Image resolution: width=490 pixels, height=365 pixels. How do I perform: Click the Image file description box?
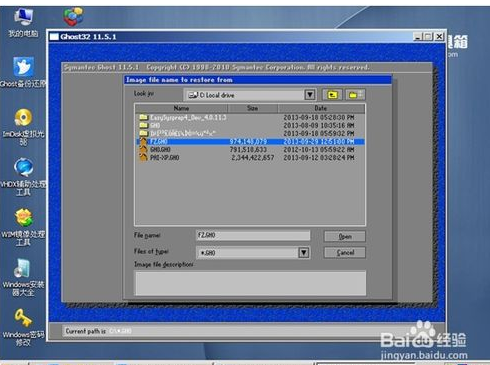coord(250,283)
